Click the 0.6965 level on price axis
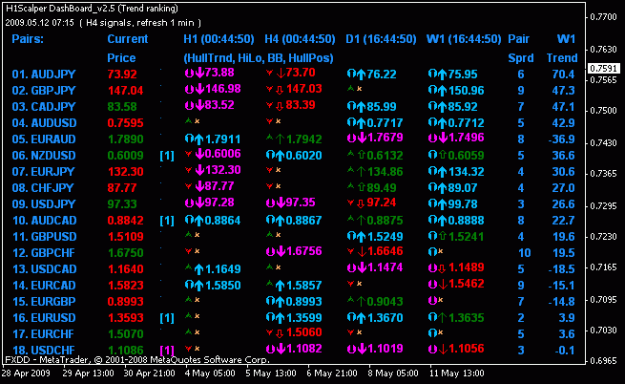The height and width of the screenshot is (384, 625). pos(603,361)
